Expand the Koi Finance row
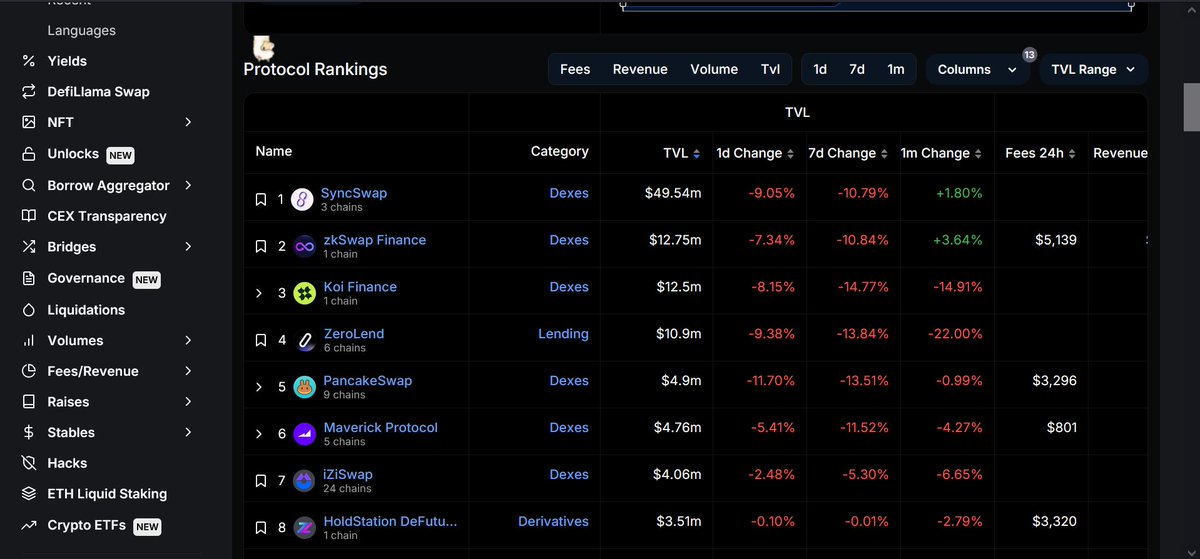Image resolution: width=1200 pixels, height=559 pixels. [259, 294]
